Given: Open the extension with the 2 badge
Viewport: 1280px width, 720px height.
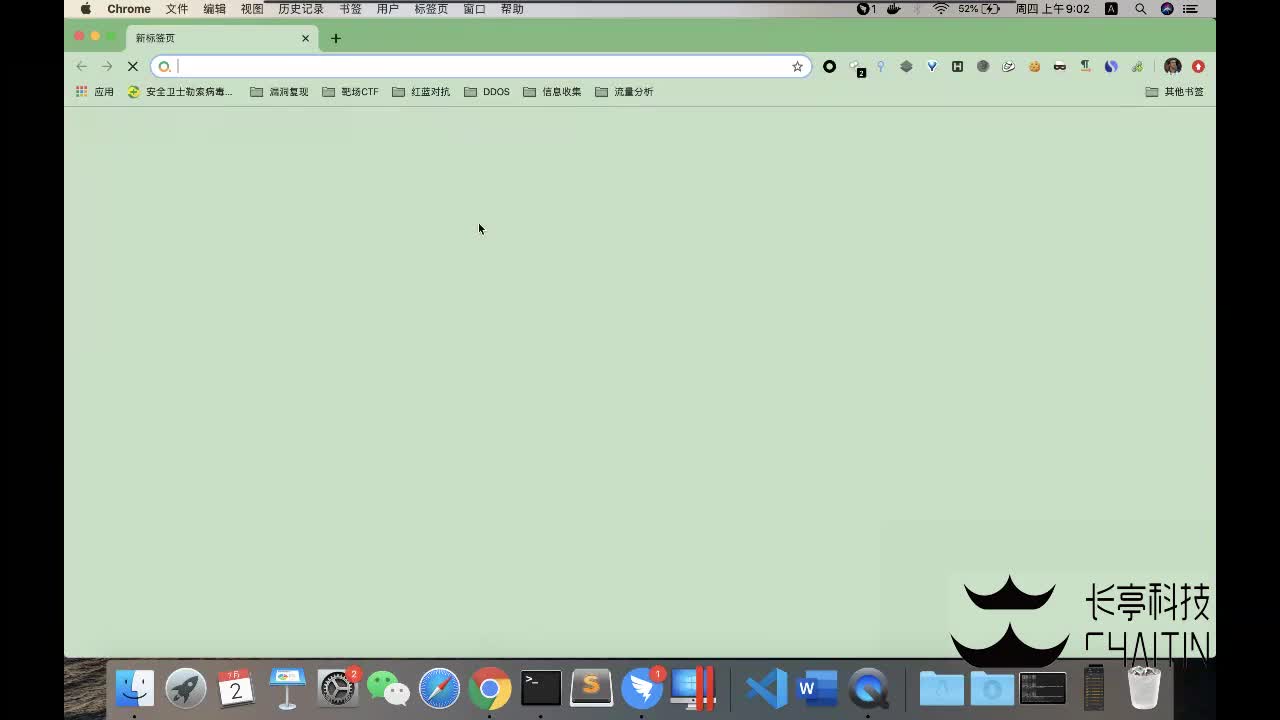Looking at the screenshot, I should (857, 67).
